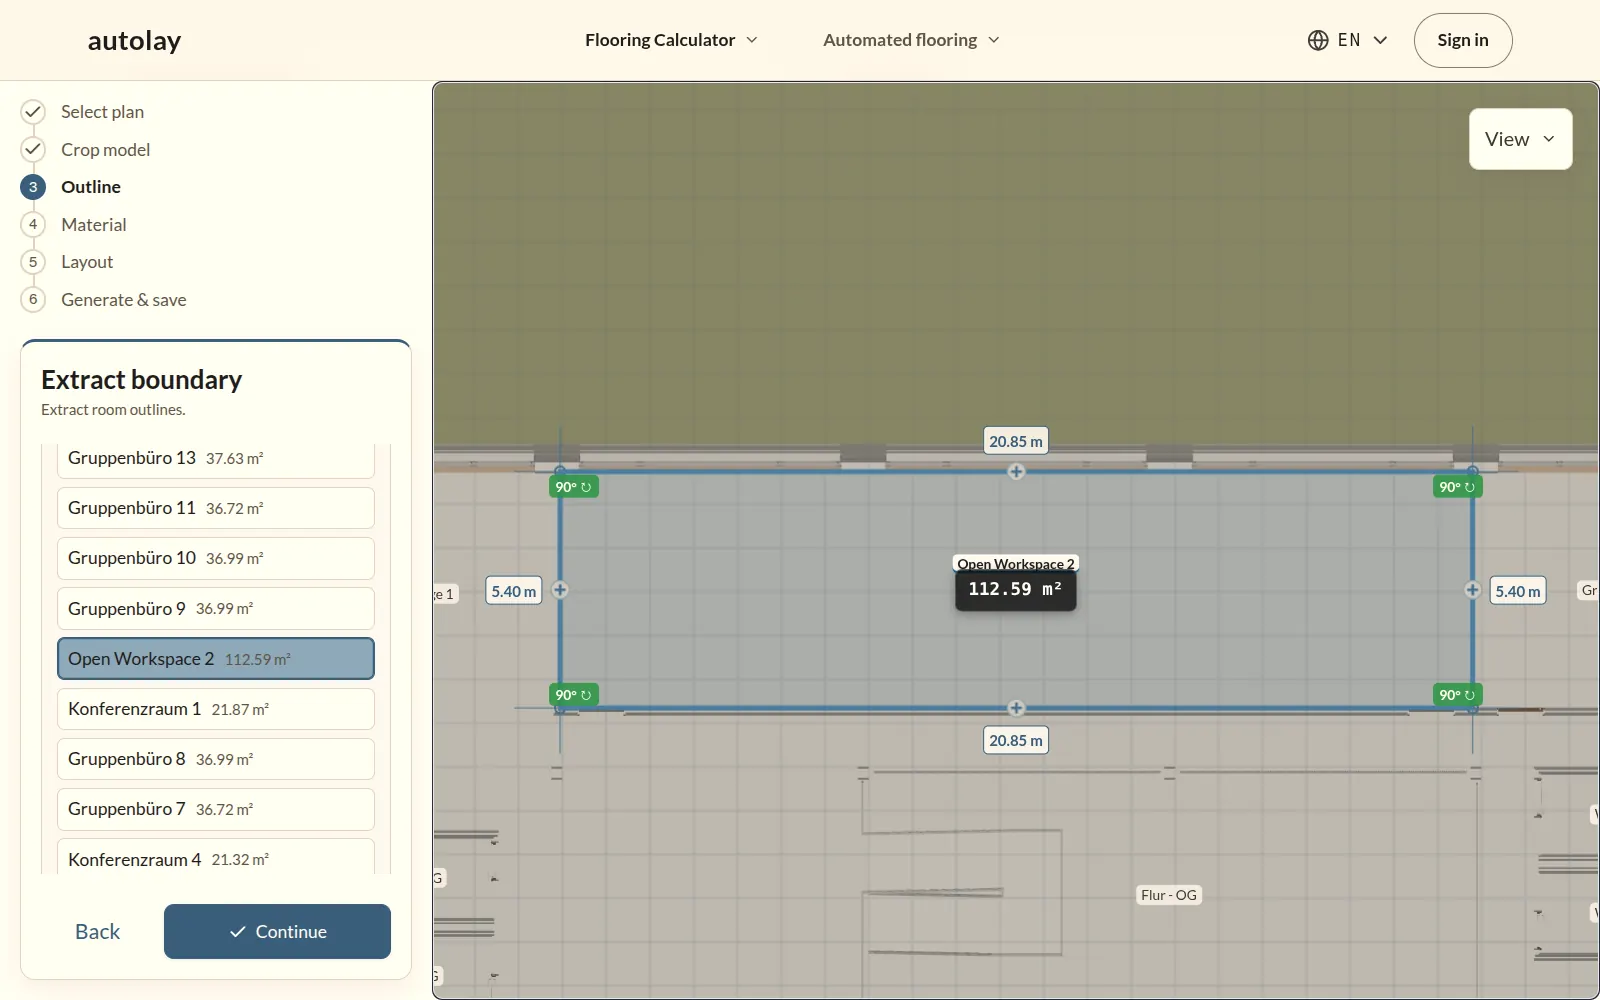The width and height of the screenshot is (1600, 1000).
Task: Open the EN language dropdown
Action: (x=1348, y=40)
